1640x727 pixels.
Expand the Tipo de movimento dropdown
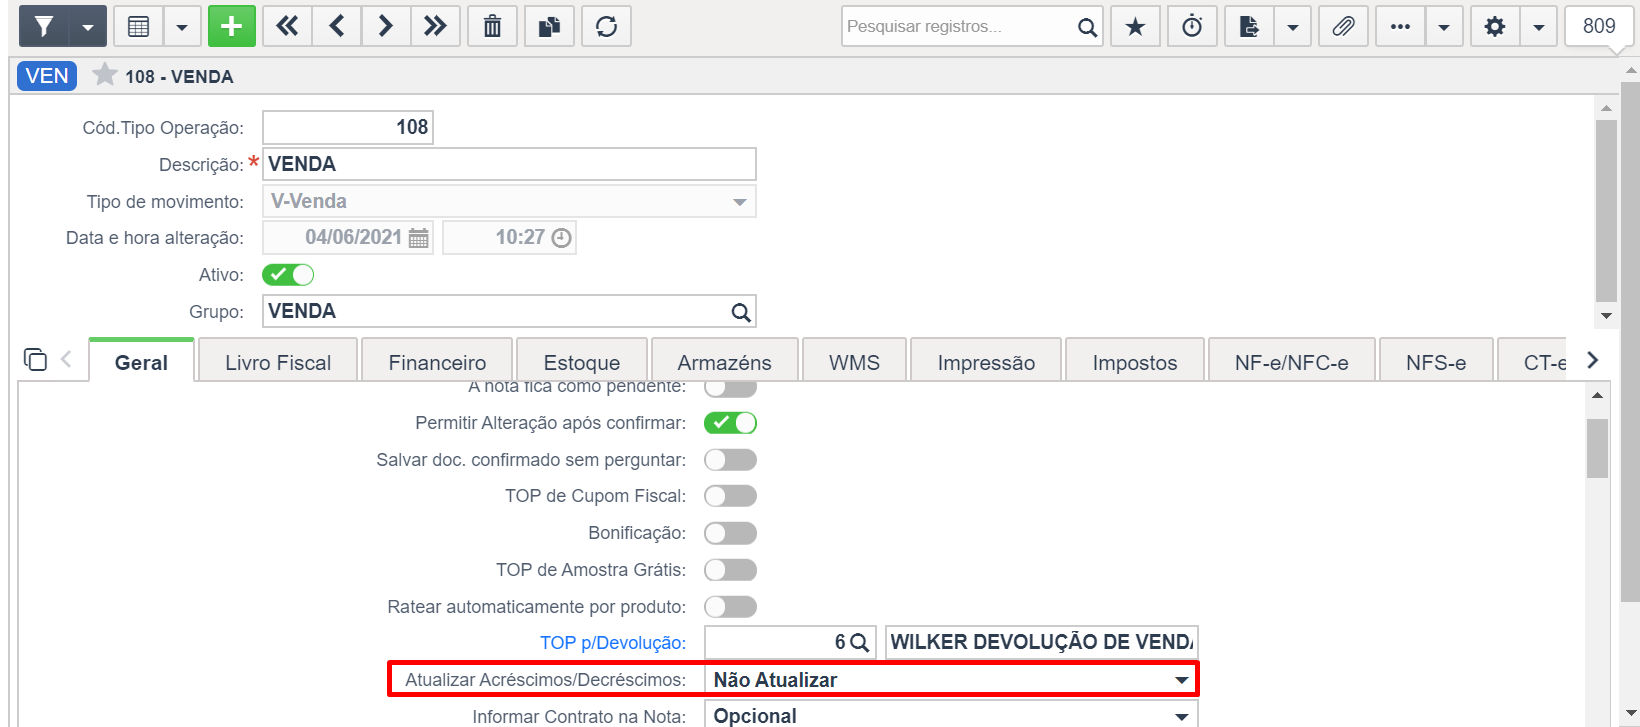[509, 201]
